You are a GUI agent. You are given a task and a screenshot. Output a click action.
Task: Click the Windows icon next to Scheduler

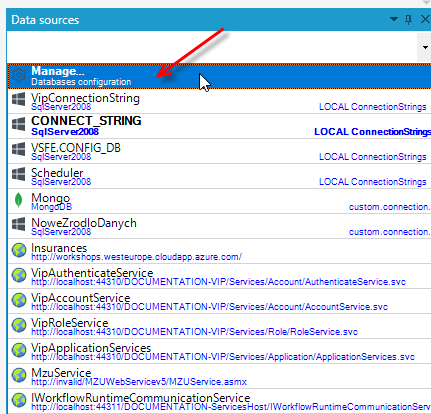[x=19, y=174]
